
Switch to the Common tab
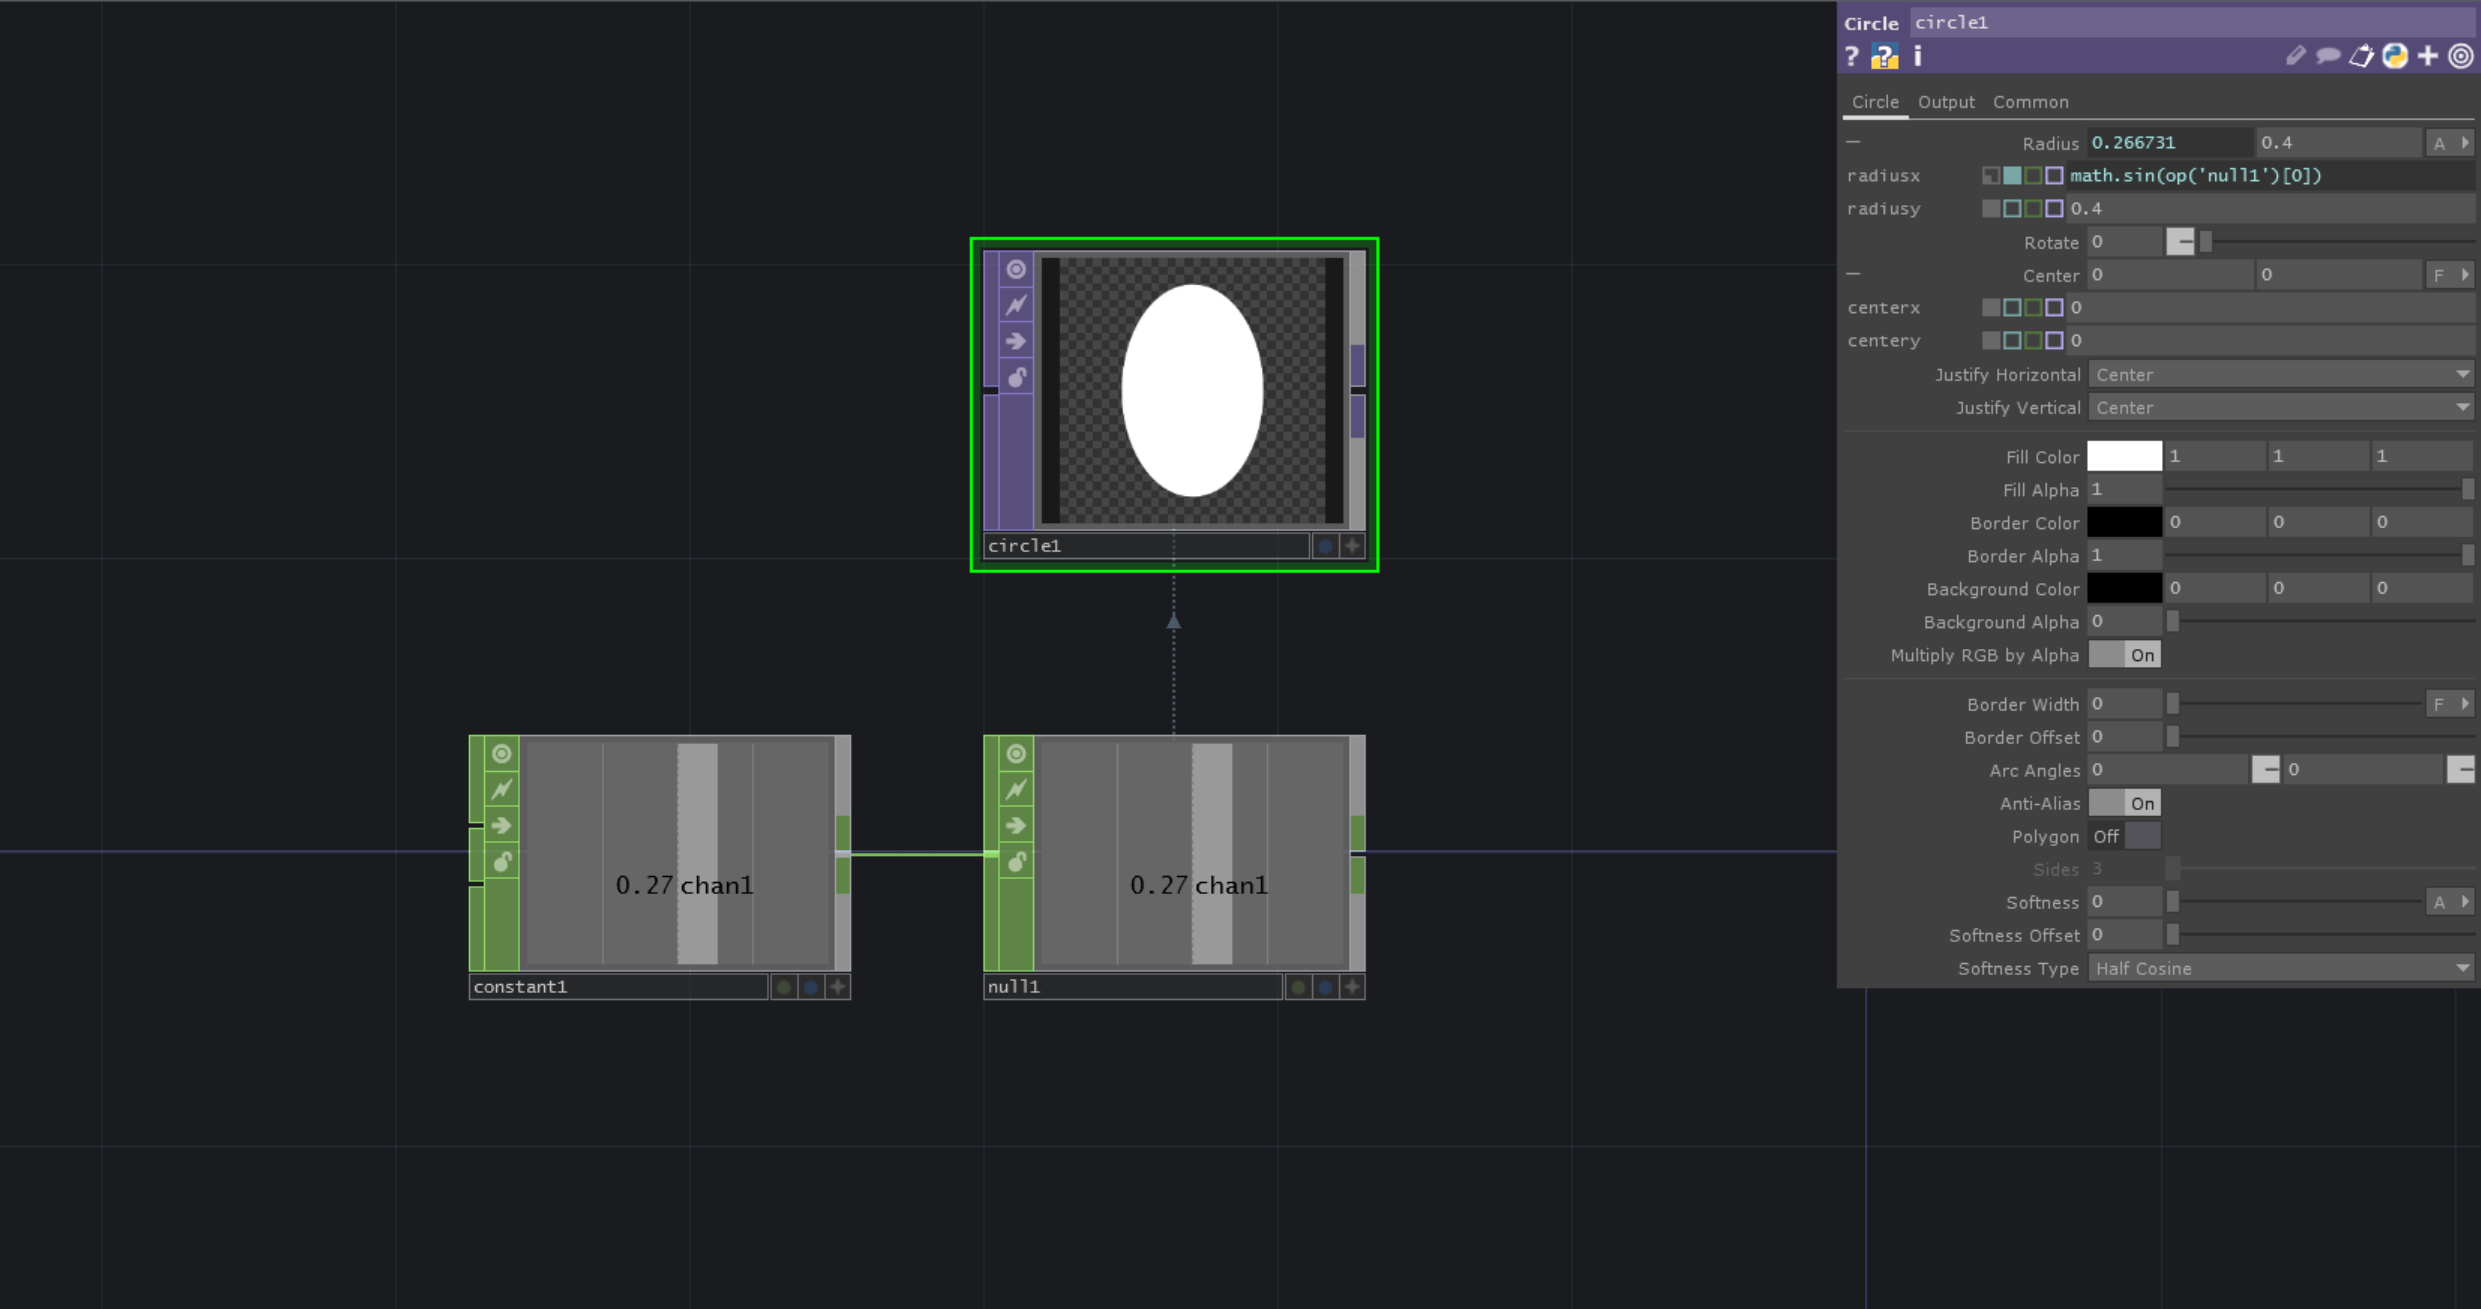(2030, 102)
